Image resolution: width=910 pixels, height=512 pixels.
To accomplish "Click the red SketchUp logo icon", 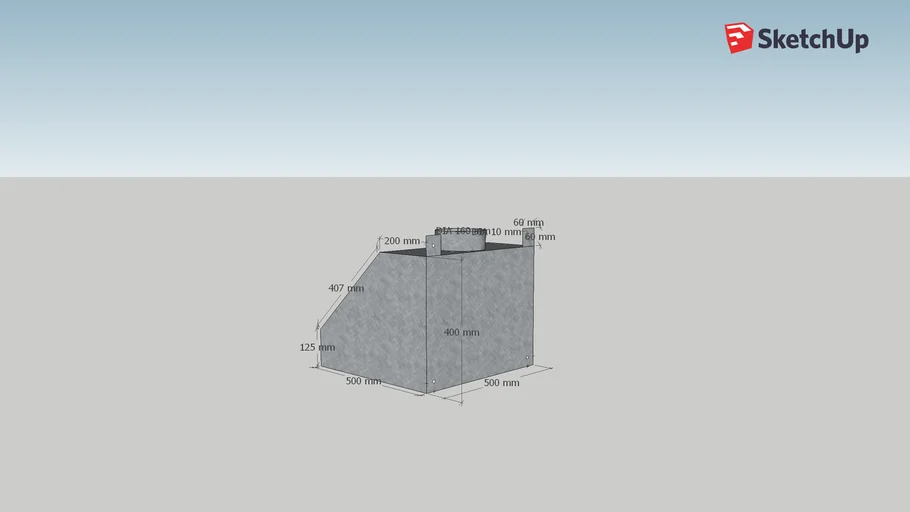I will (x=739, y=38).
